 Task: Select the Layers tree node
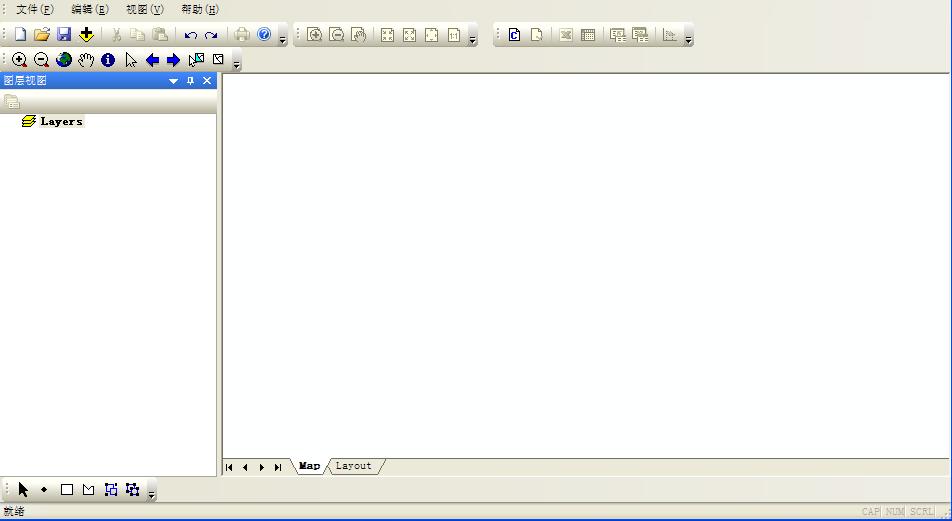pyautogui.click(x=61, y=121)
